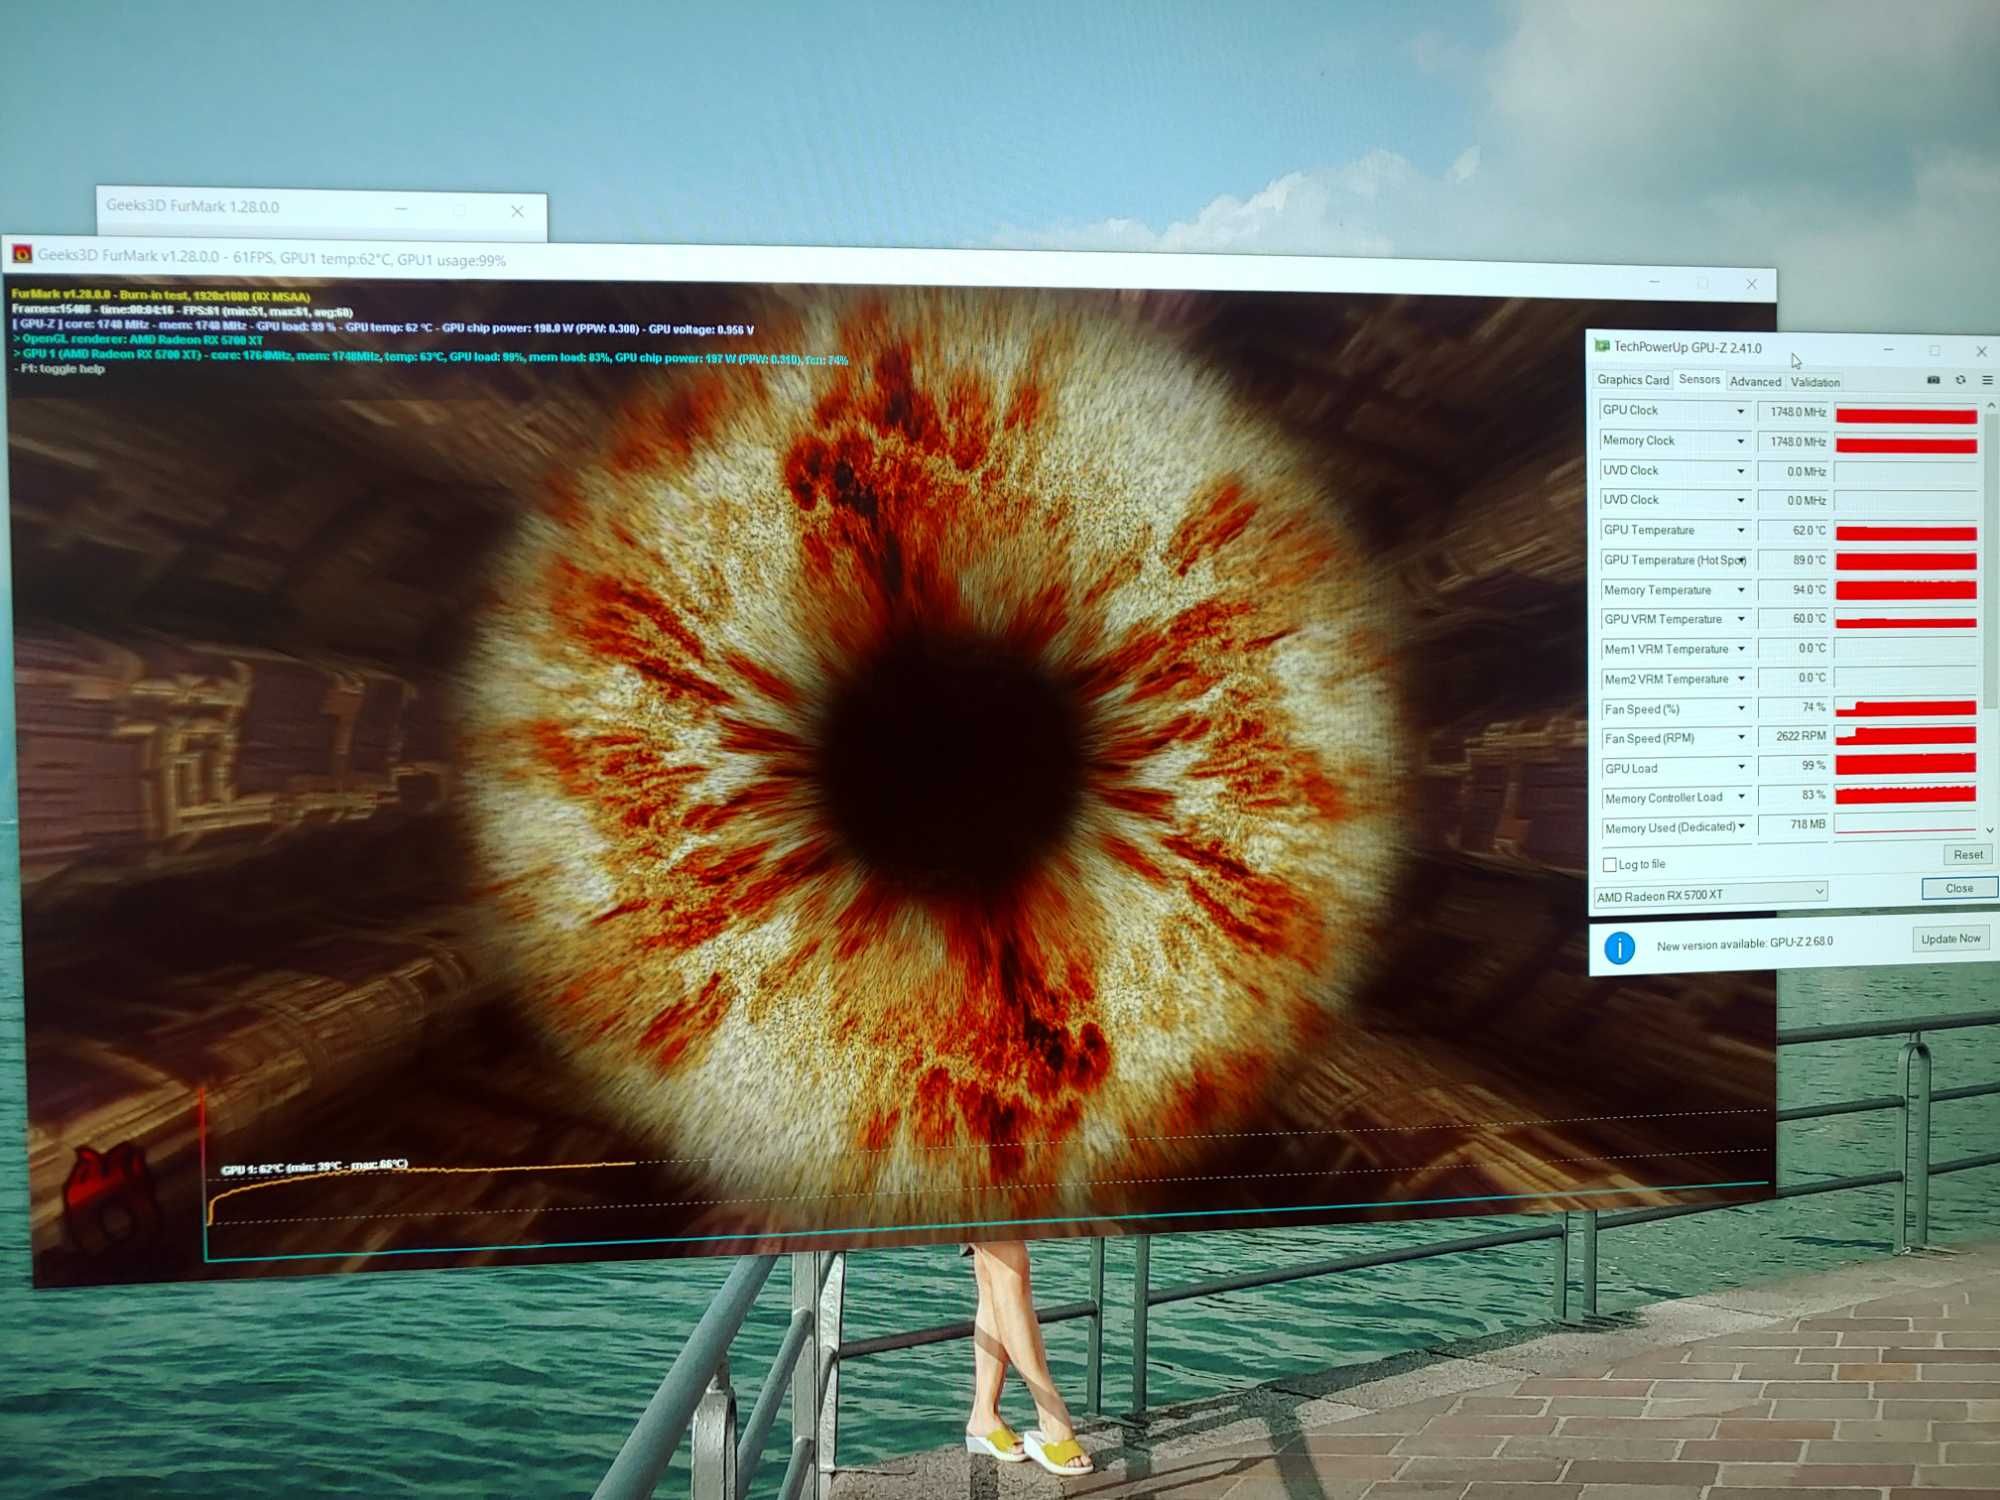The width and height of the screenshot is (2000, 1500).
Task: Switch to the Graphics Card tab
Action: point(1632,380)
